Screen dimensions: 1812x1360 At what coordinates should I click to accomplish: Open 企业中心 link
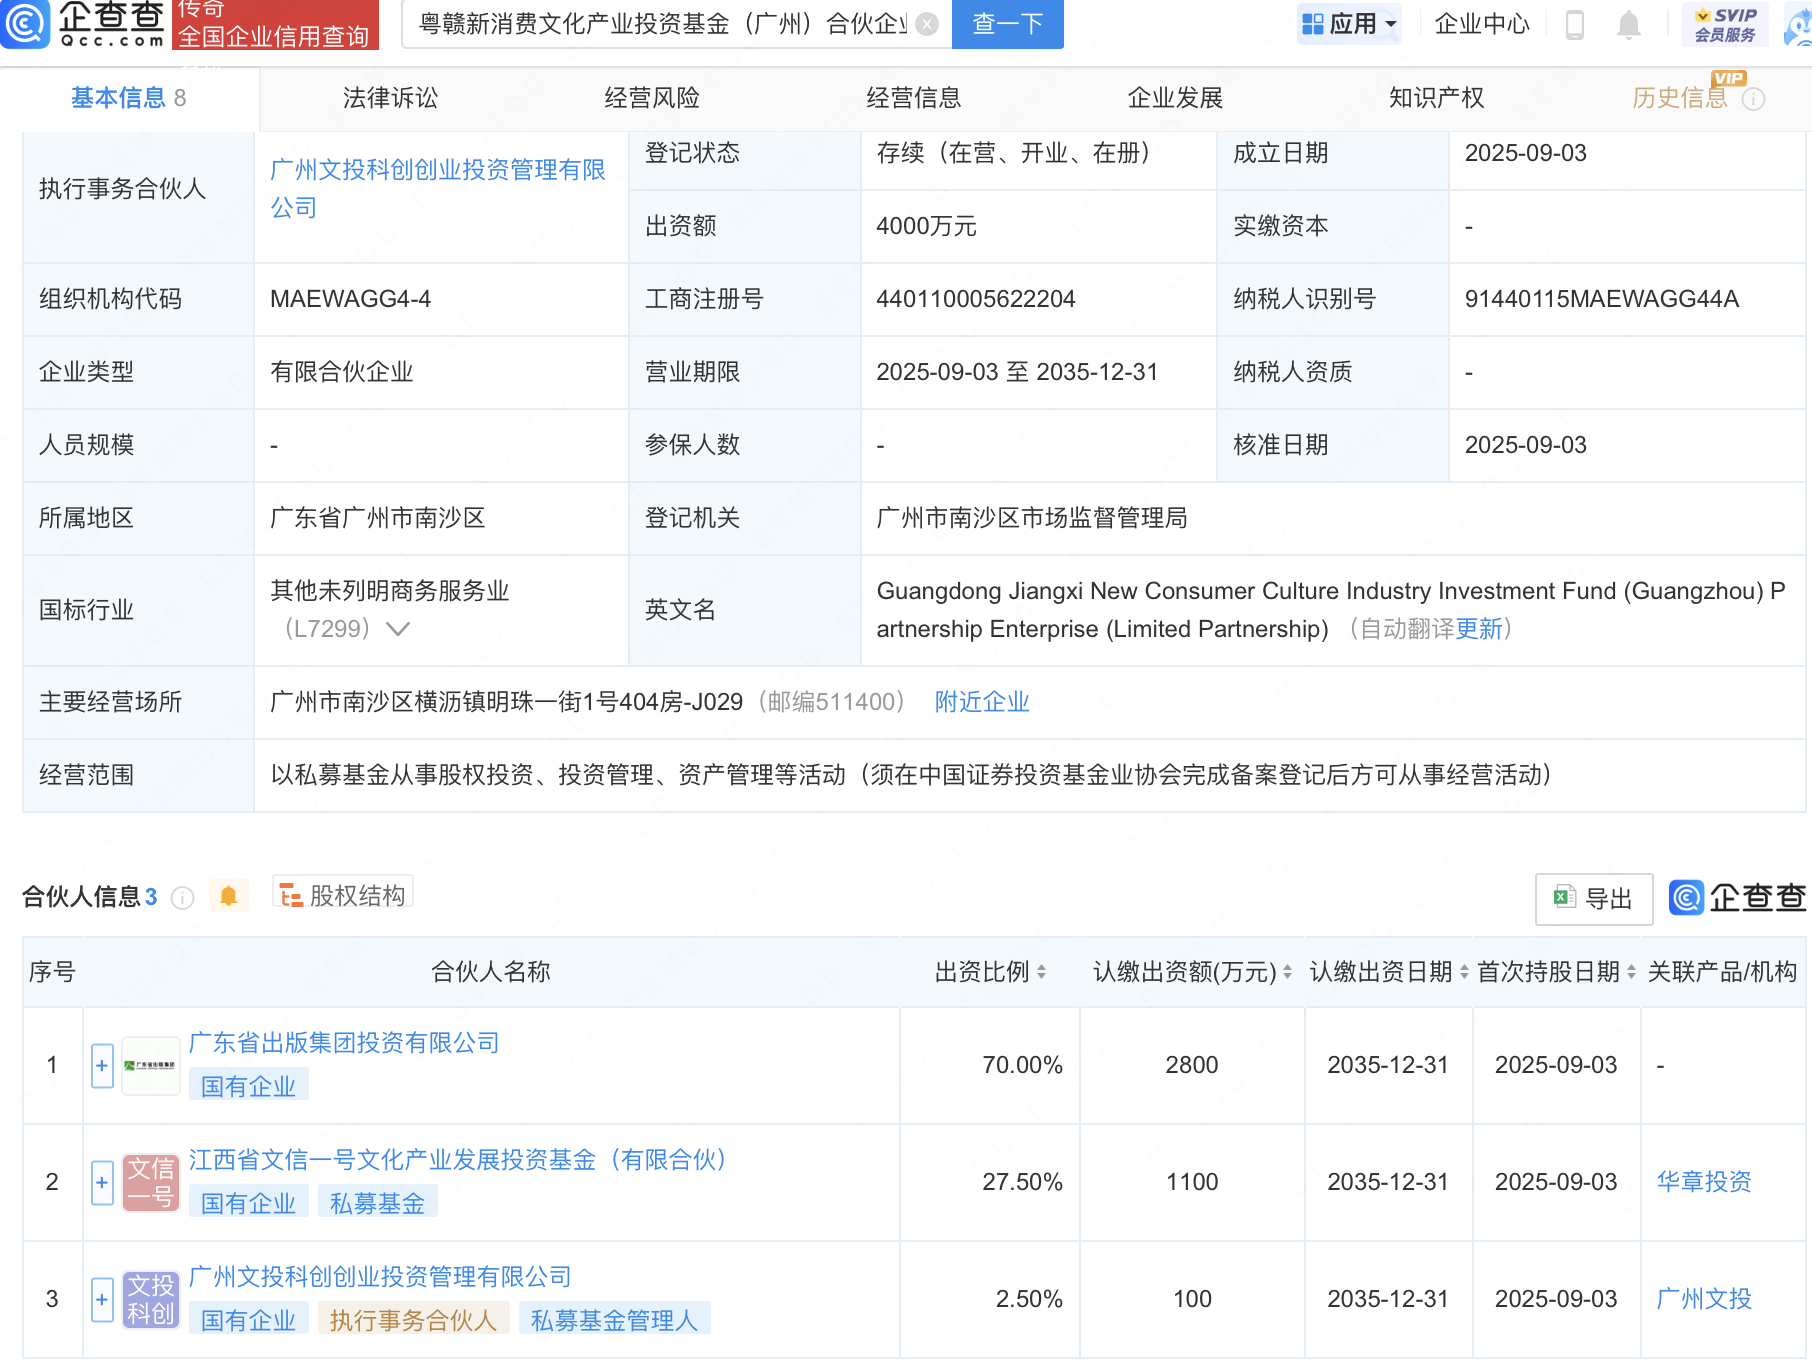(x=1482, y=24)
